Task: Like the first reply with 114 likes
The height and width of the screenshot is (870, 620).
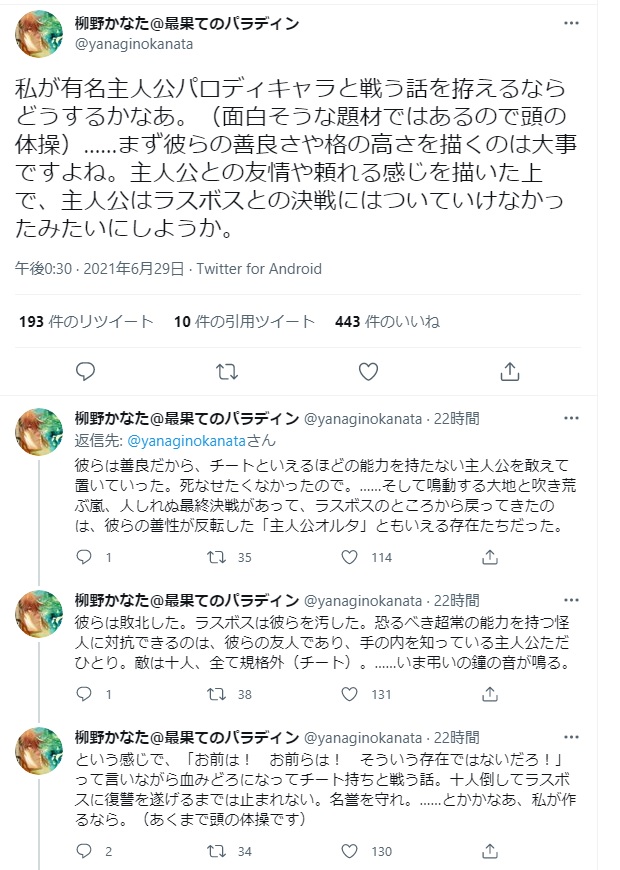Action: (x=354, y=557)
